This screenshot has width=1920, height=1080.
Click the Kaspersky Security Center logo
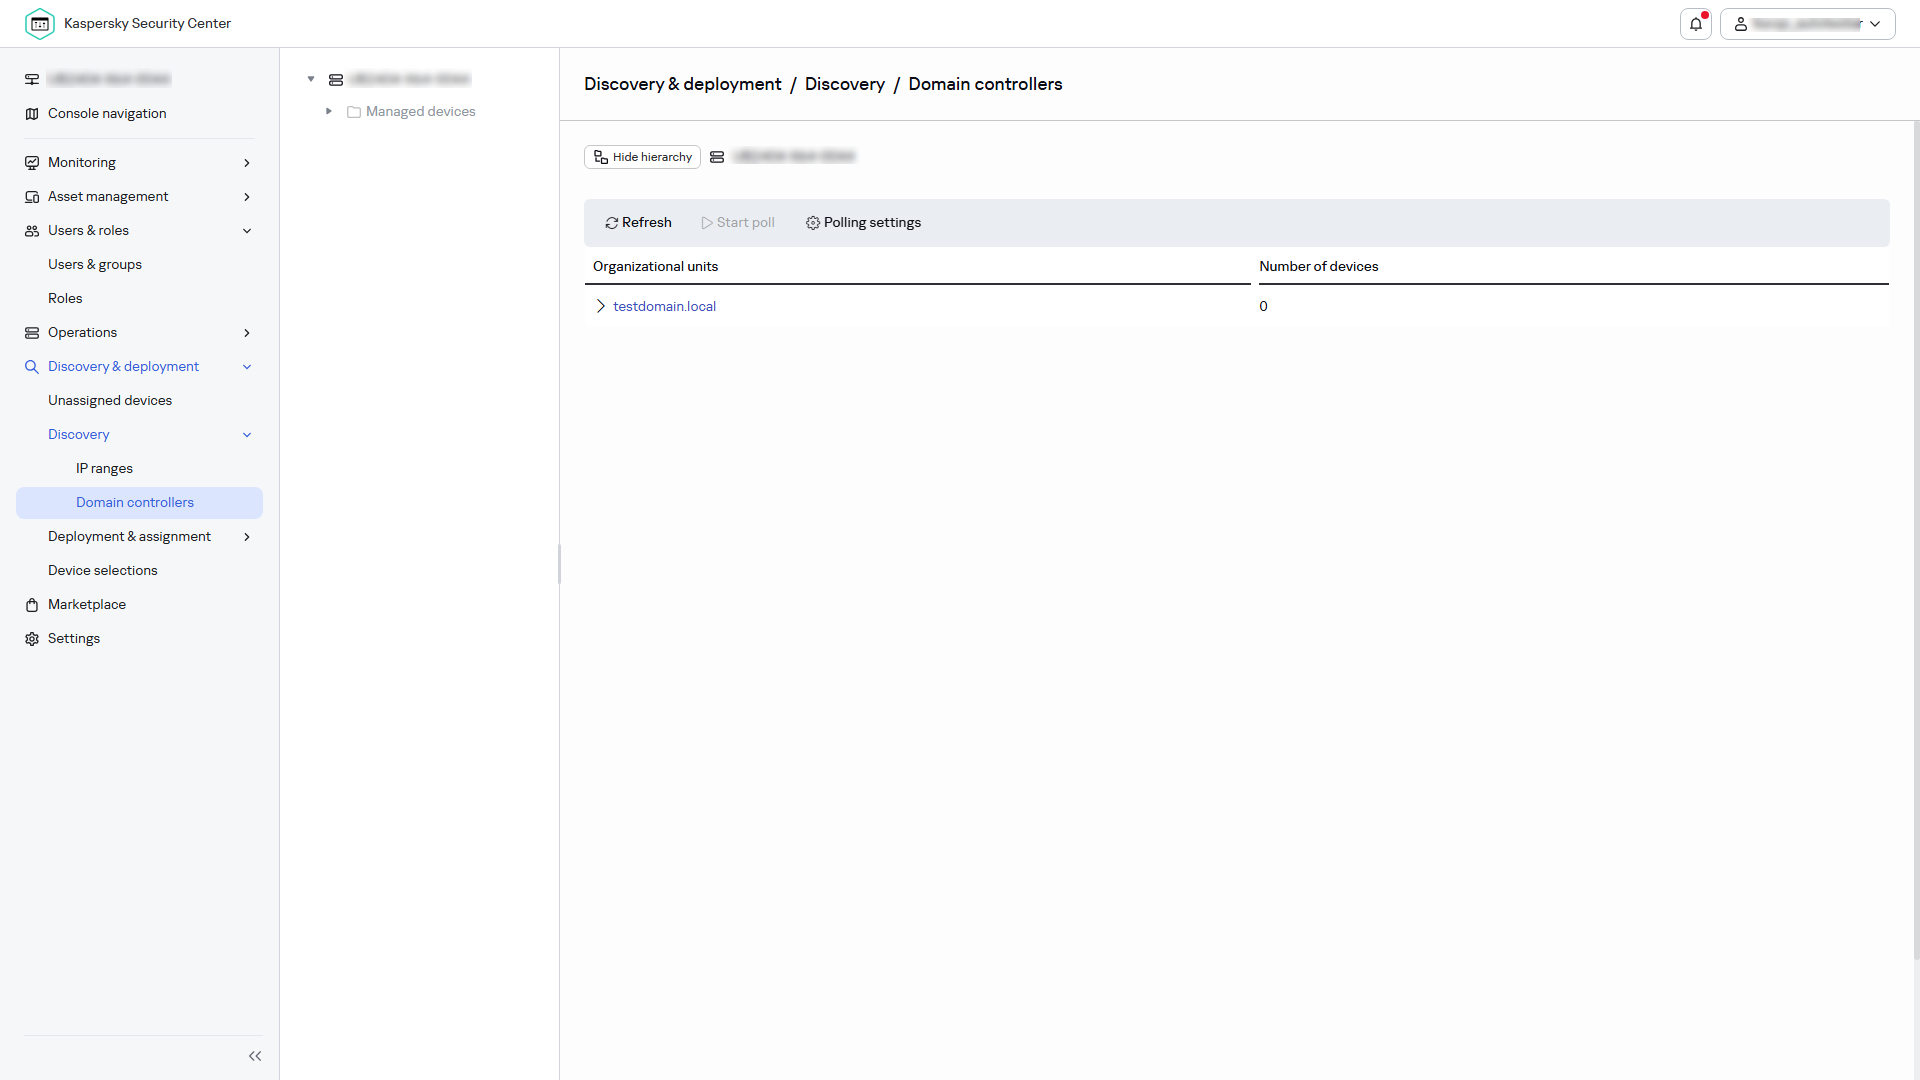(40, 23)
